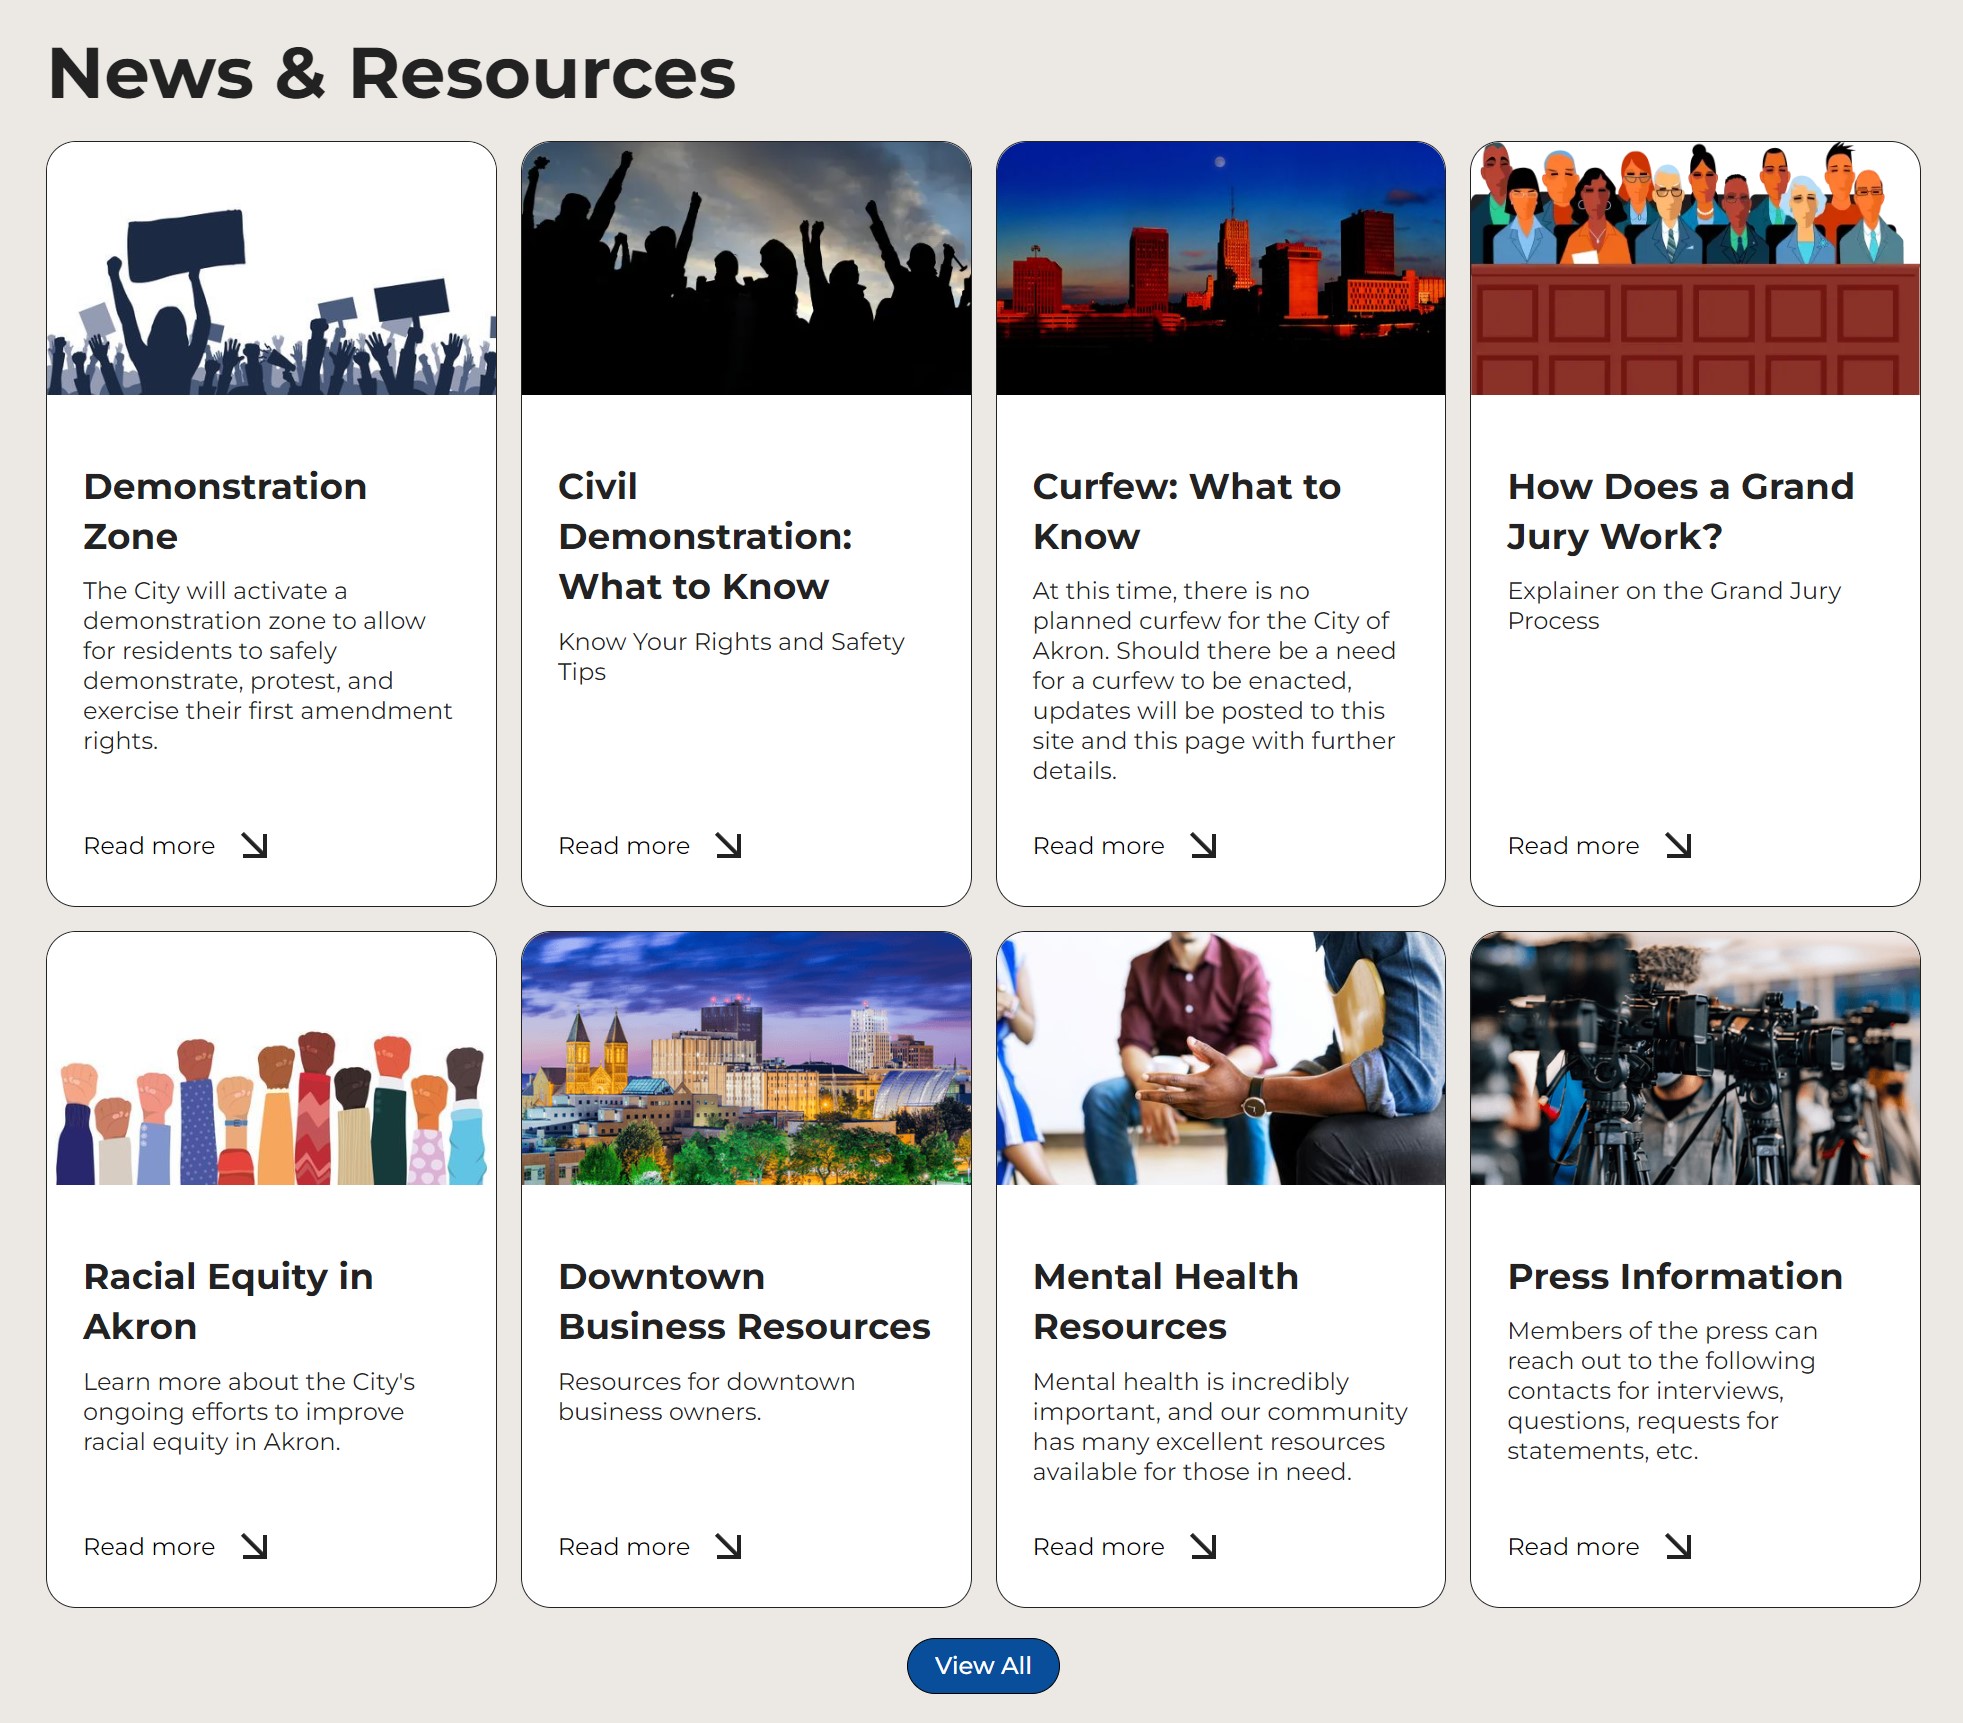Image resolution: width=1963 pixels, height=1723 pixels.
Task: Click Read more text on Mental Health Resources
Action: [x=1098, y=1547]
